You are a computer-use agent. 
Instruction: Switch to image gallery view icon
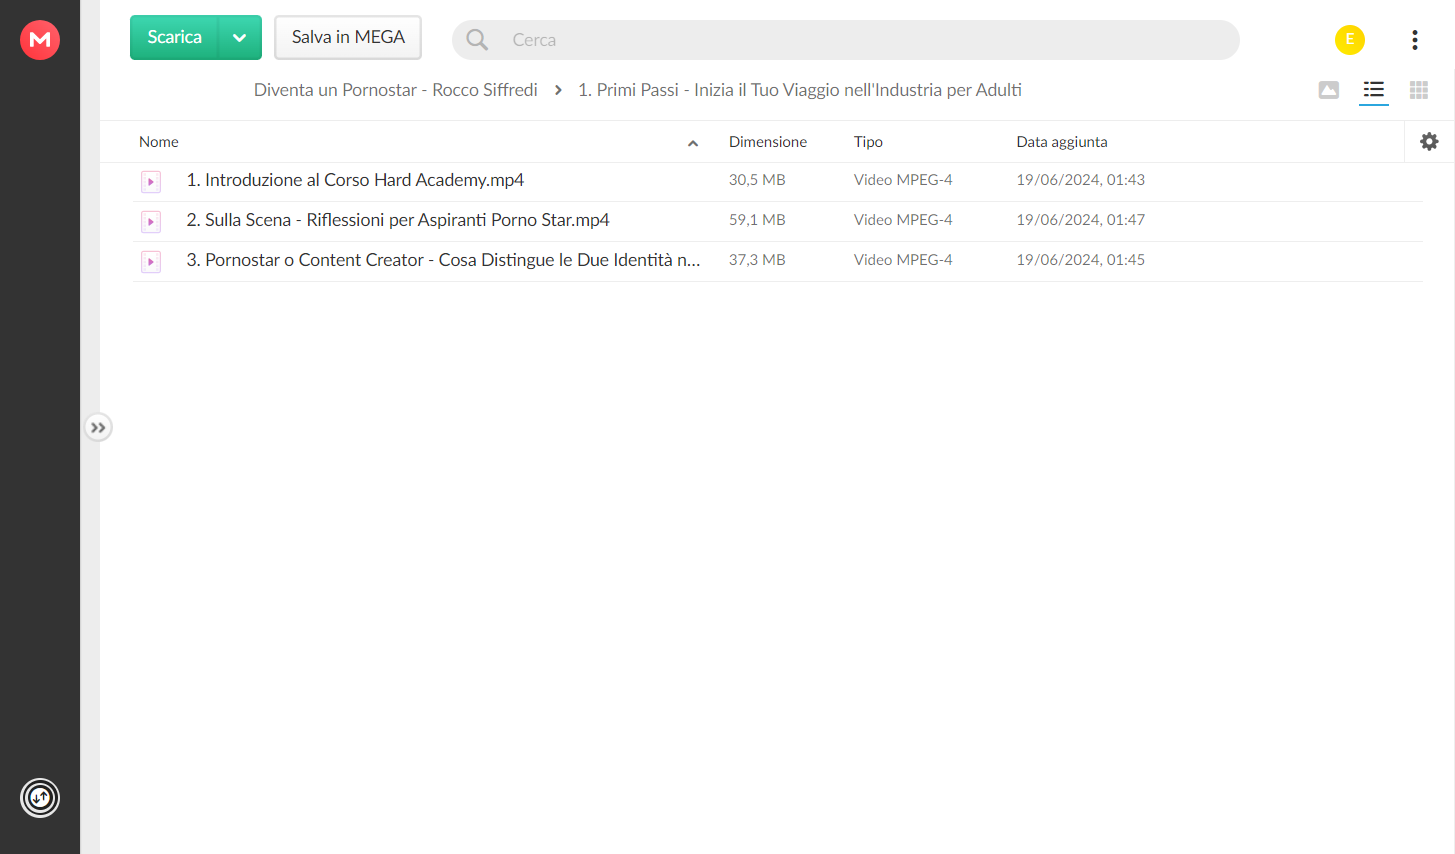click(1329, 90)
